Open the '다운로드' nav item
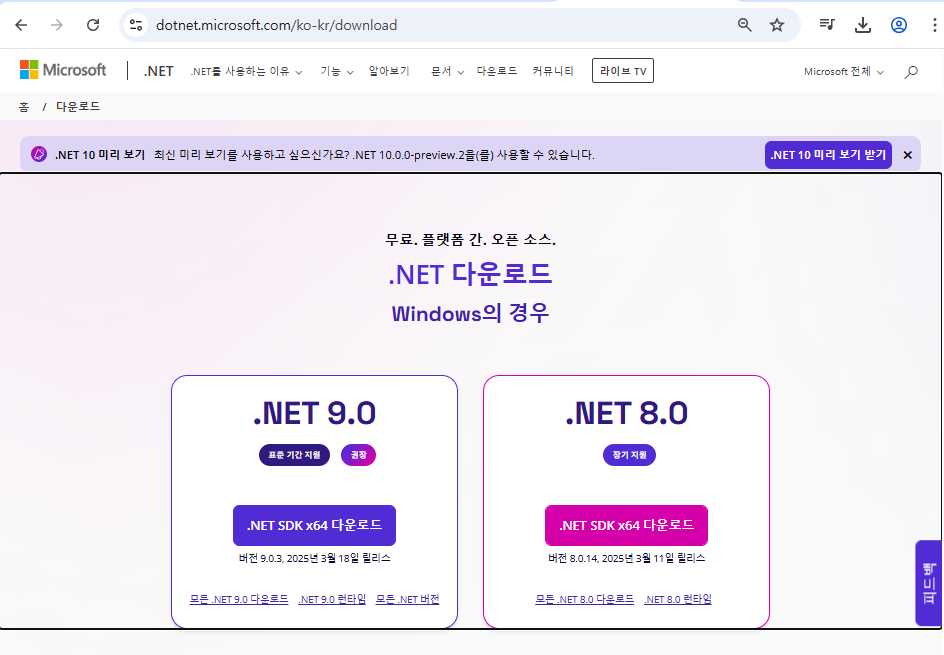 pyautogui.click(x=497, y=71)
